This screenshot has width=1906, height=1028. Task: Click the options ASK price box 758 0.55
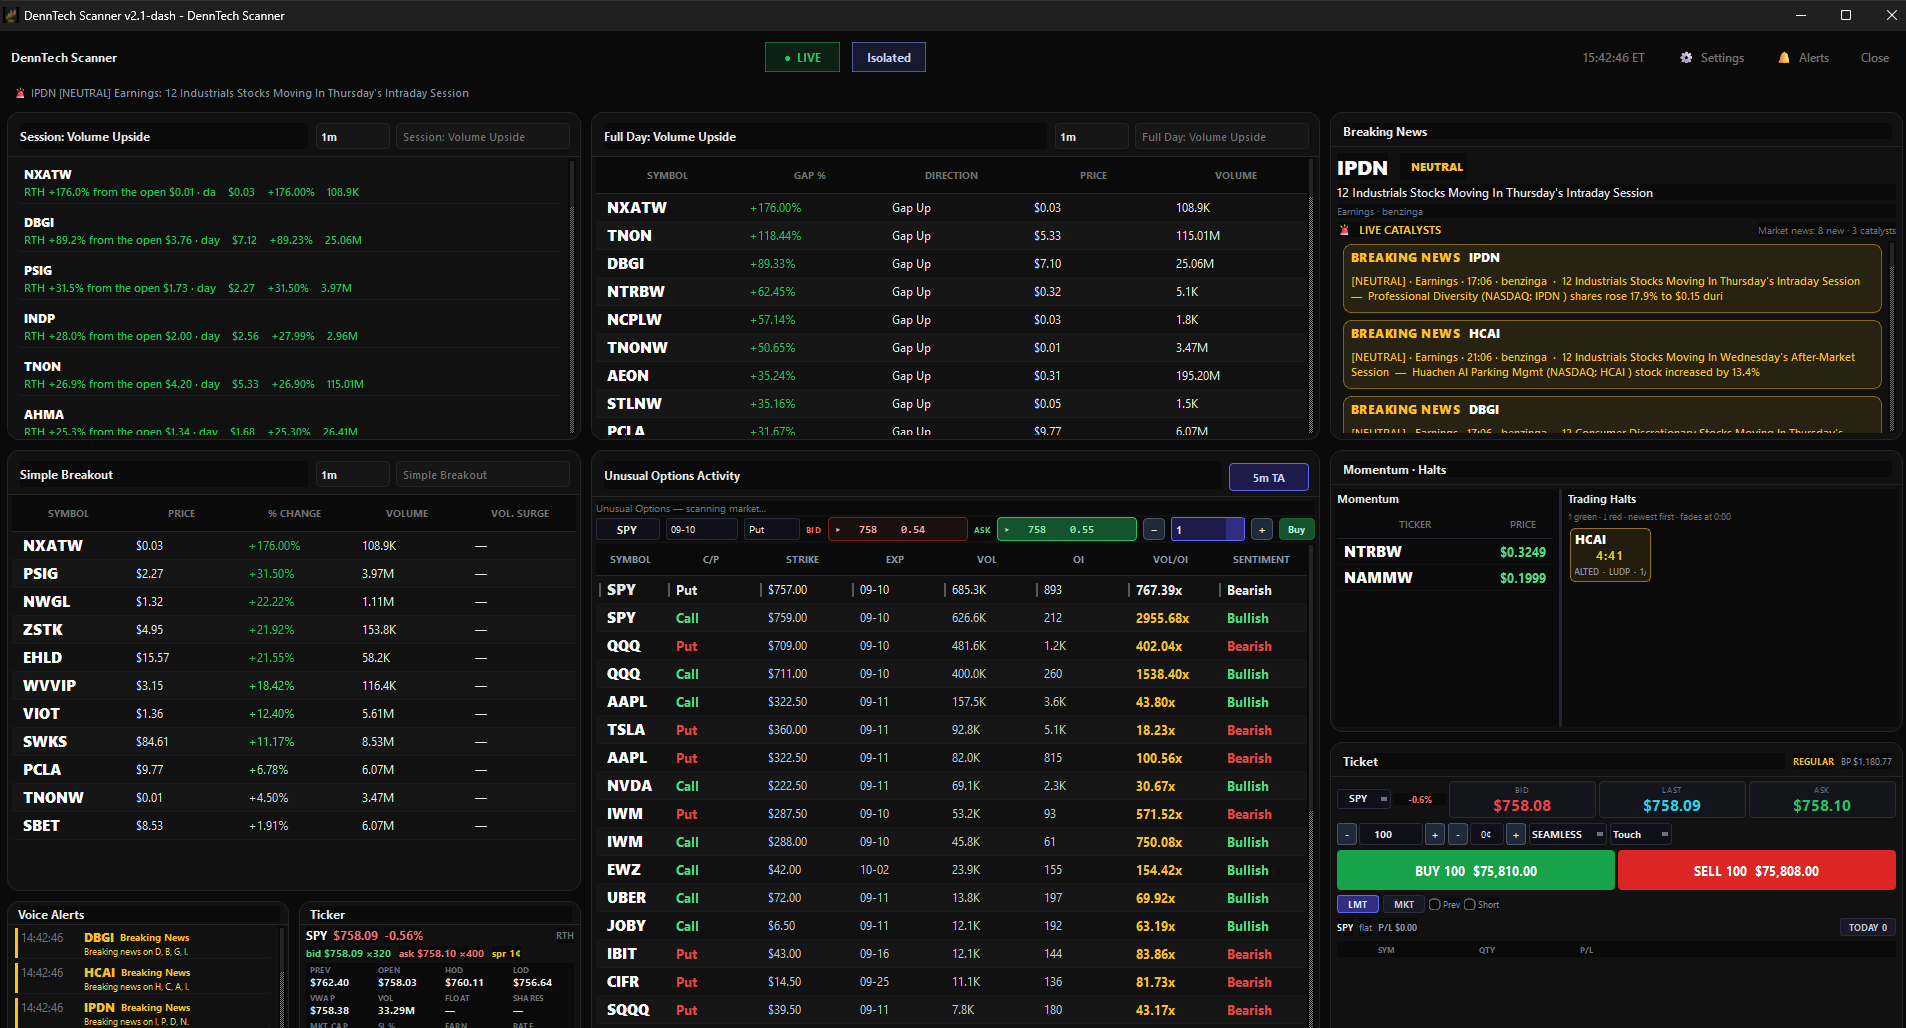point(1067,530)
